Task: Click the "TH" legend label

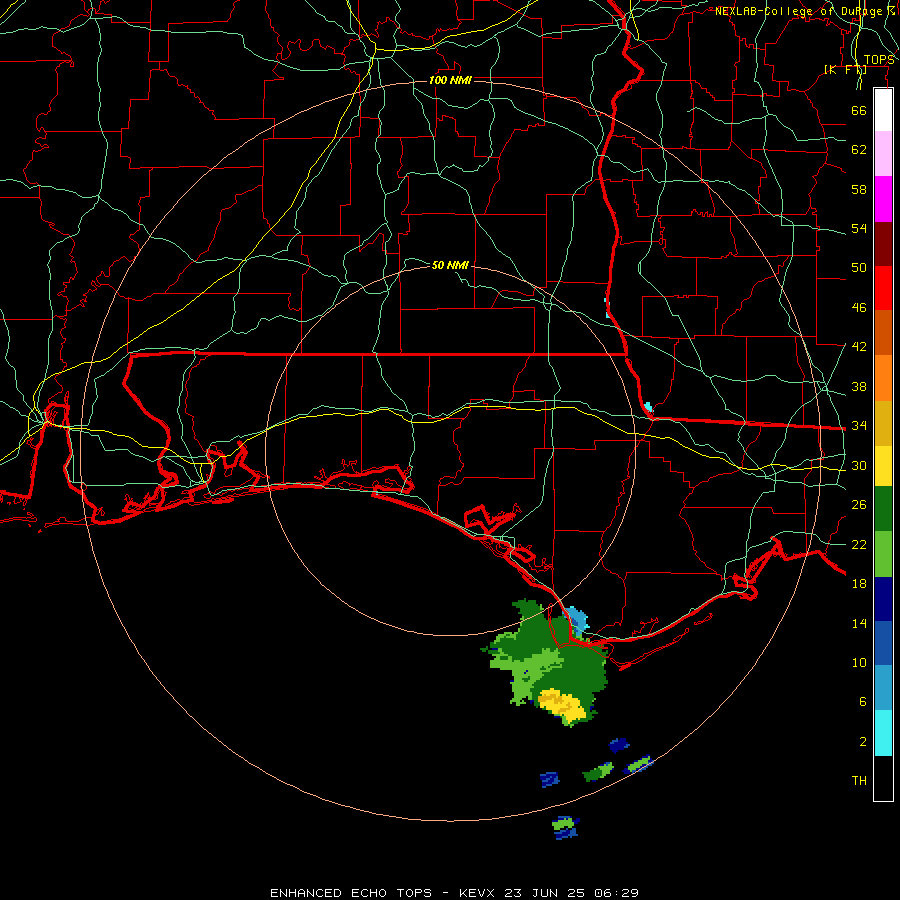Action: point(859,781)
